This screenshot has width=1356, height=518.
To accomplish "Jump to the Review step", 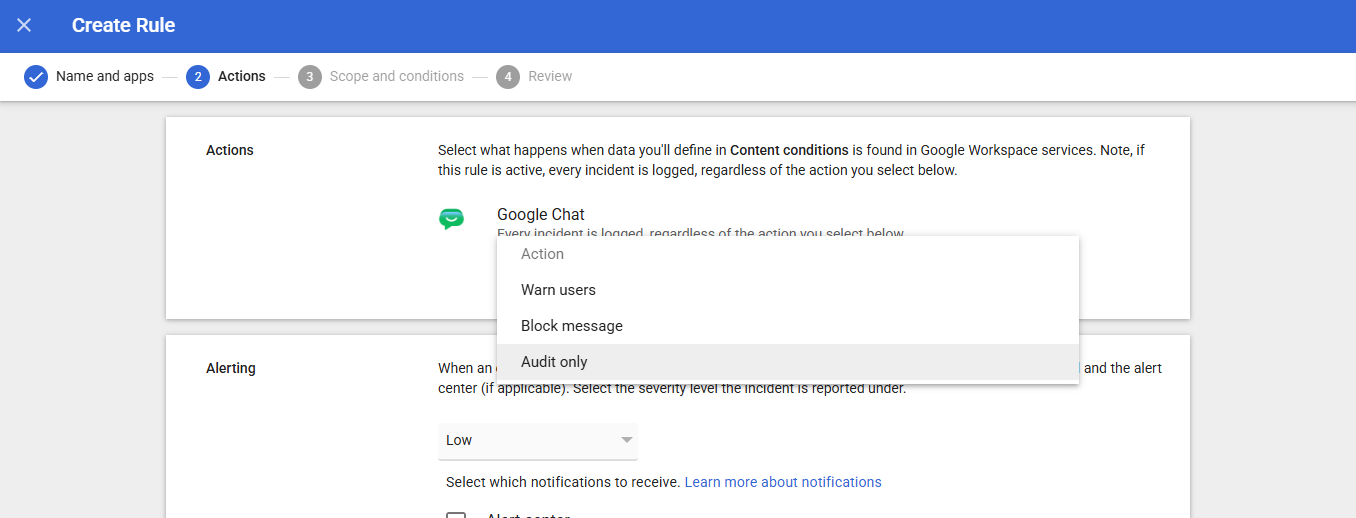I will point(550,76).
